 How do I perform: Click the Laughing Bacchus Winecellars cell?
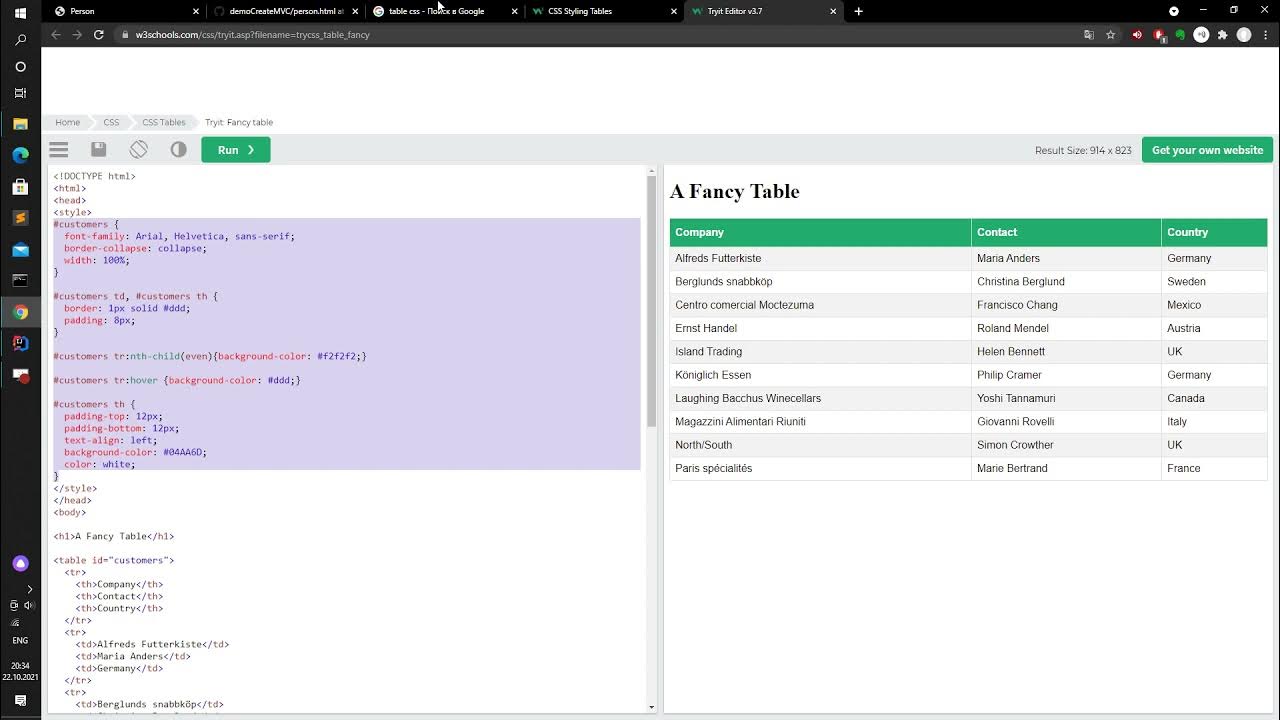tap(820, 398)
